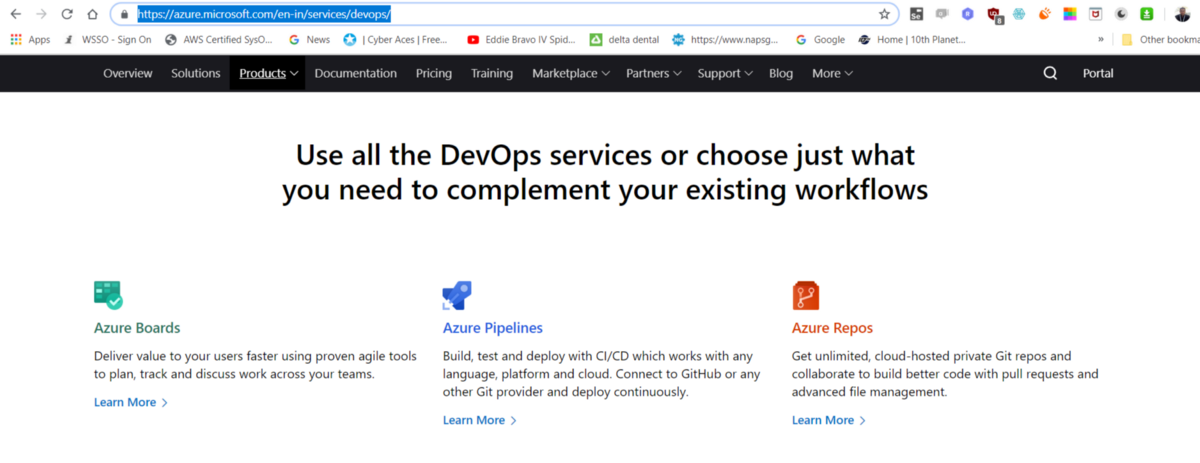The width and height of the screenshot is (1200, 463).
Task: Open the Training nav item
Action: pyautogui.click(x=492, y=73)
